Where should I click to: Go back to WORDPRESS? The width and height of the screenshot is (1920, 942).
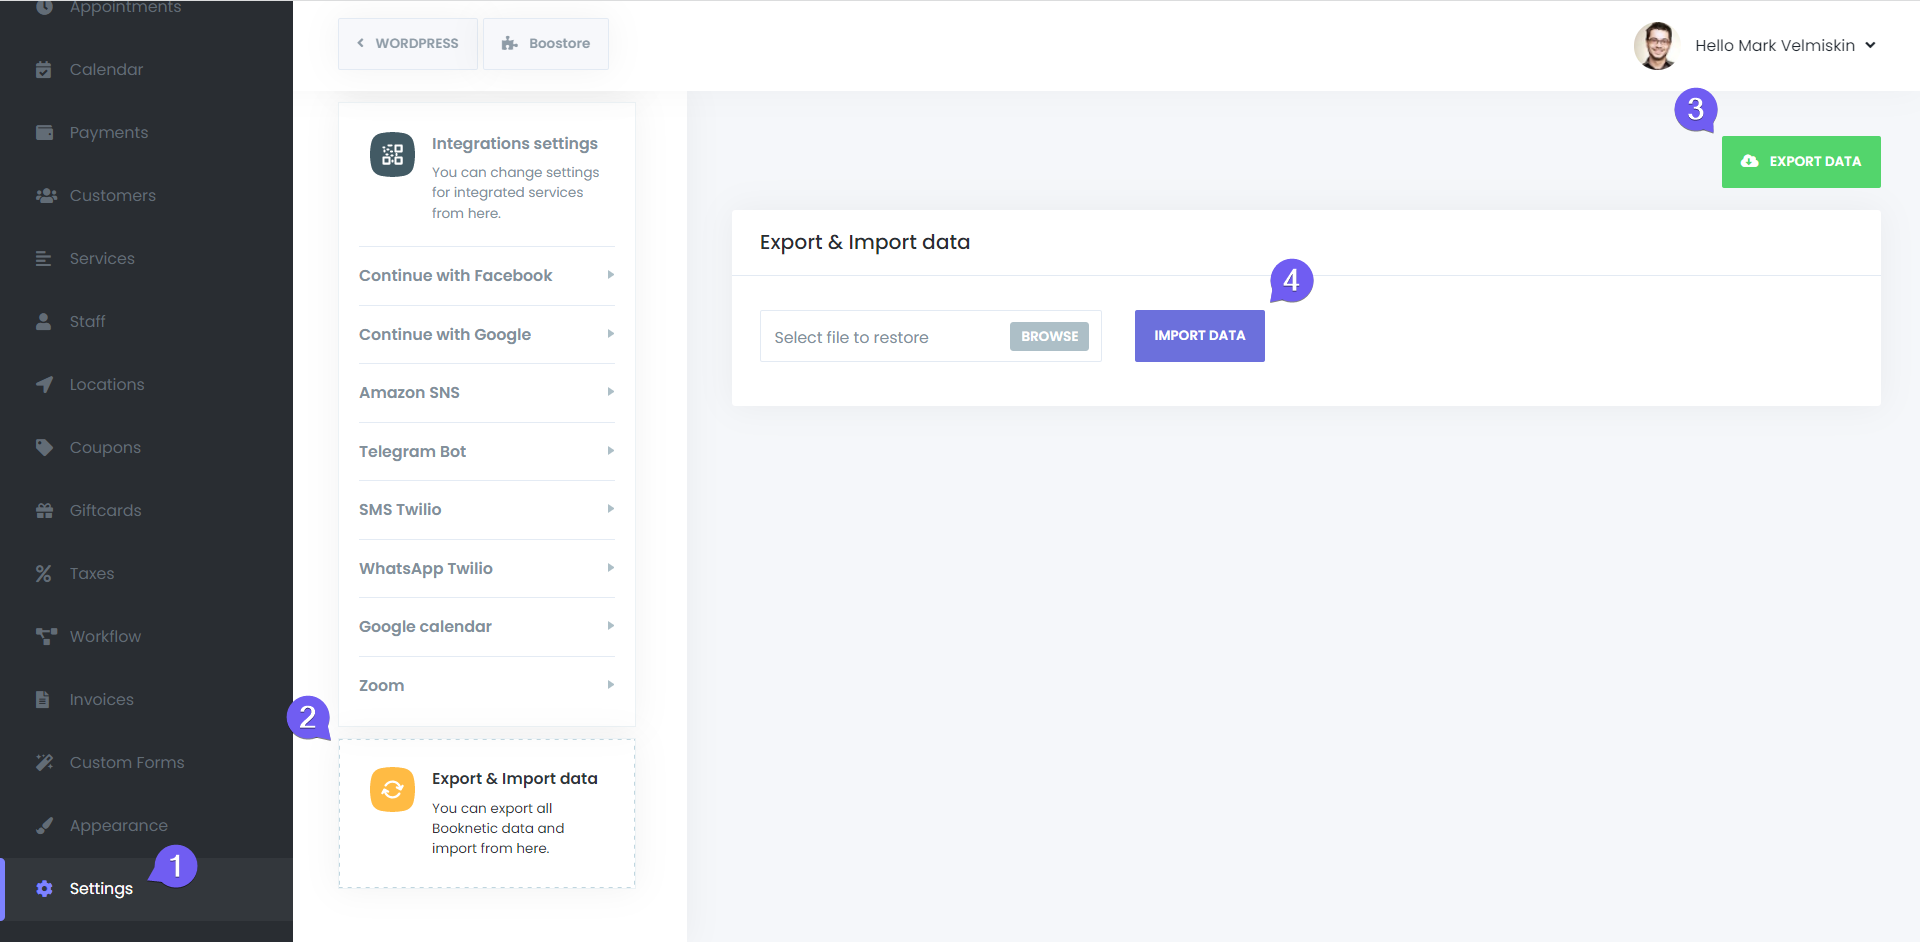408,43
